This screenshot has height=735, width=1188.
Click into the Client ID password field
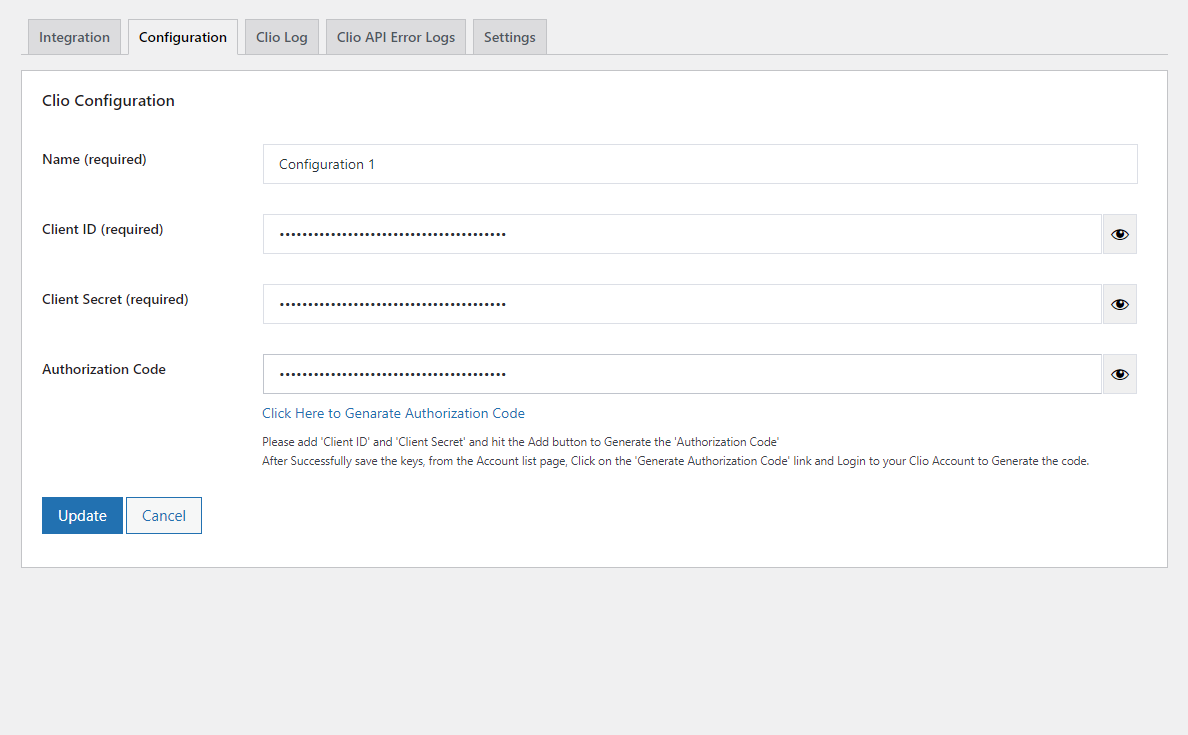pos(682,234)
